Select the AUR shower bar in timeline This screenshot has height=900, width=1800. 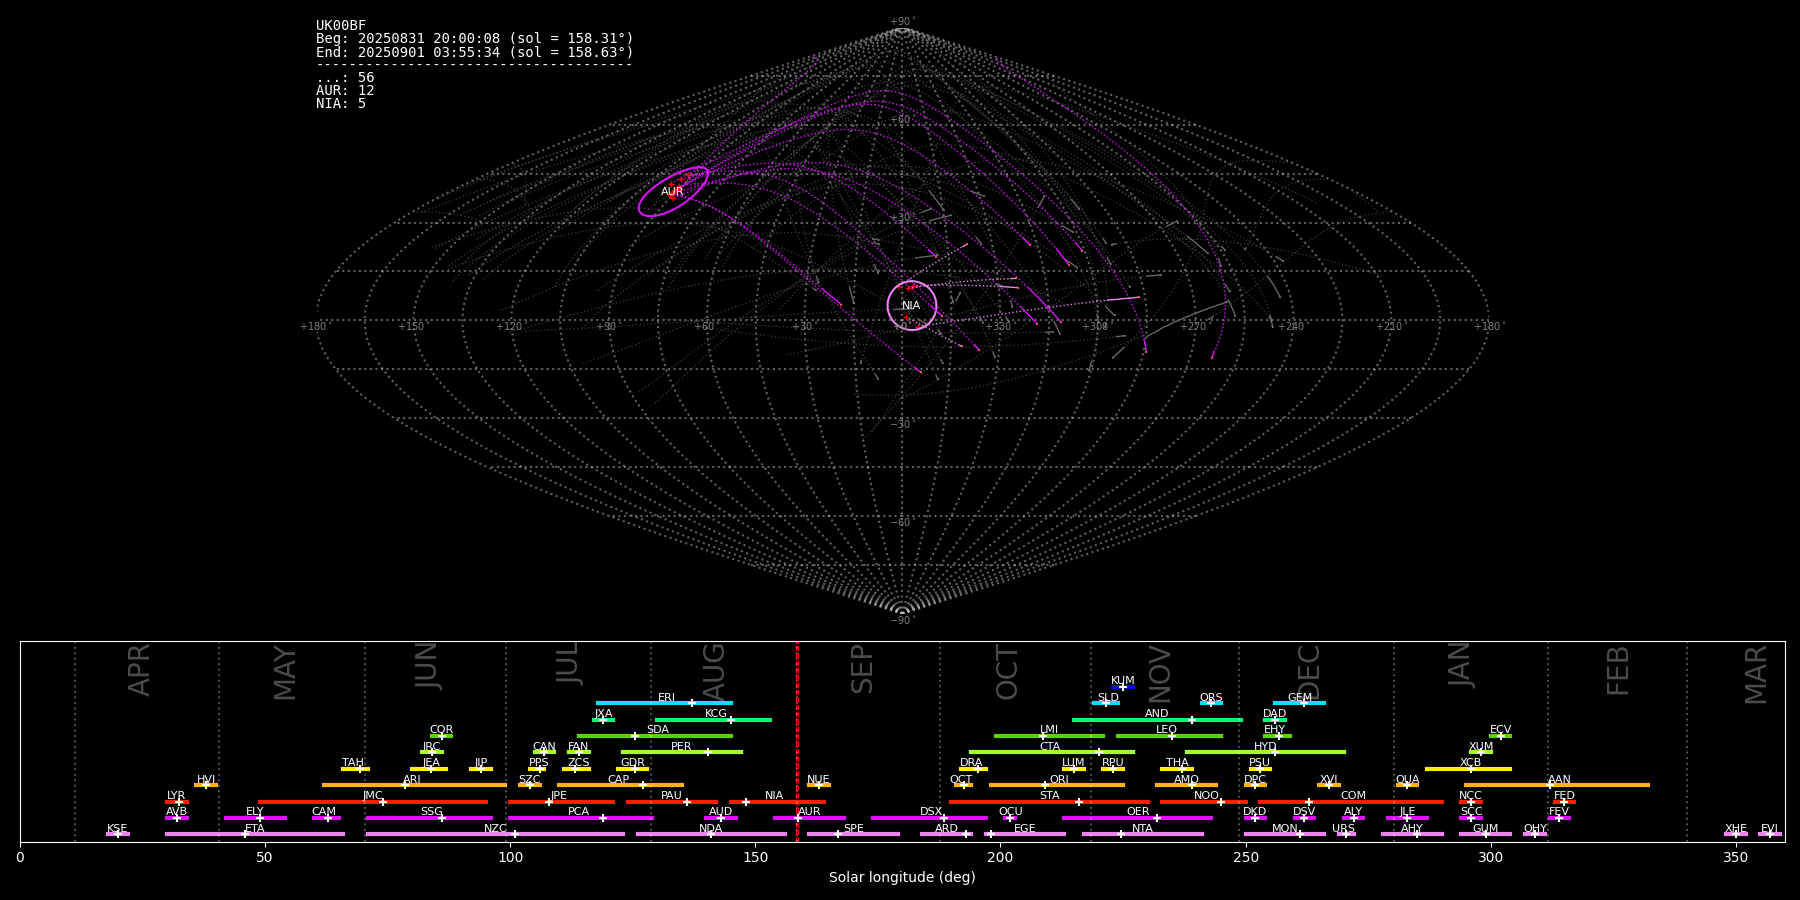point(809,818)
